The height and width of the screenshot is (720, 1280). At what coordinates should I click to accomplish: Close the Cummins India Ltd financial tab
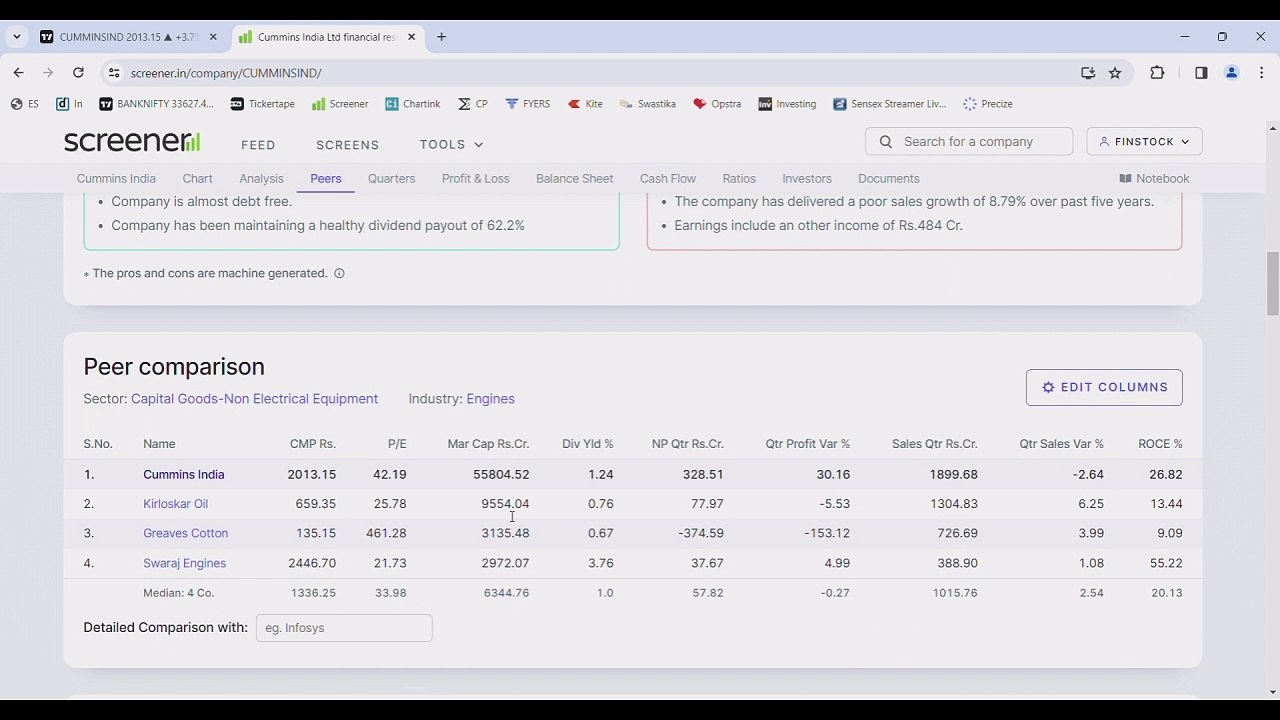tap(413, 37)
